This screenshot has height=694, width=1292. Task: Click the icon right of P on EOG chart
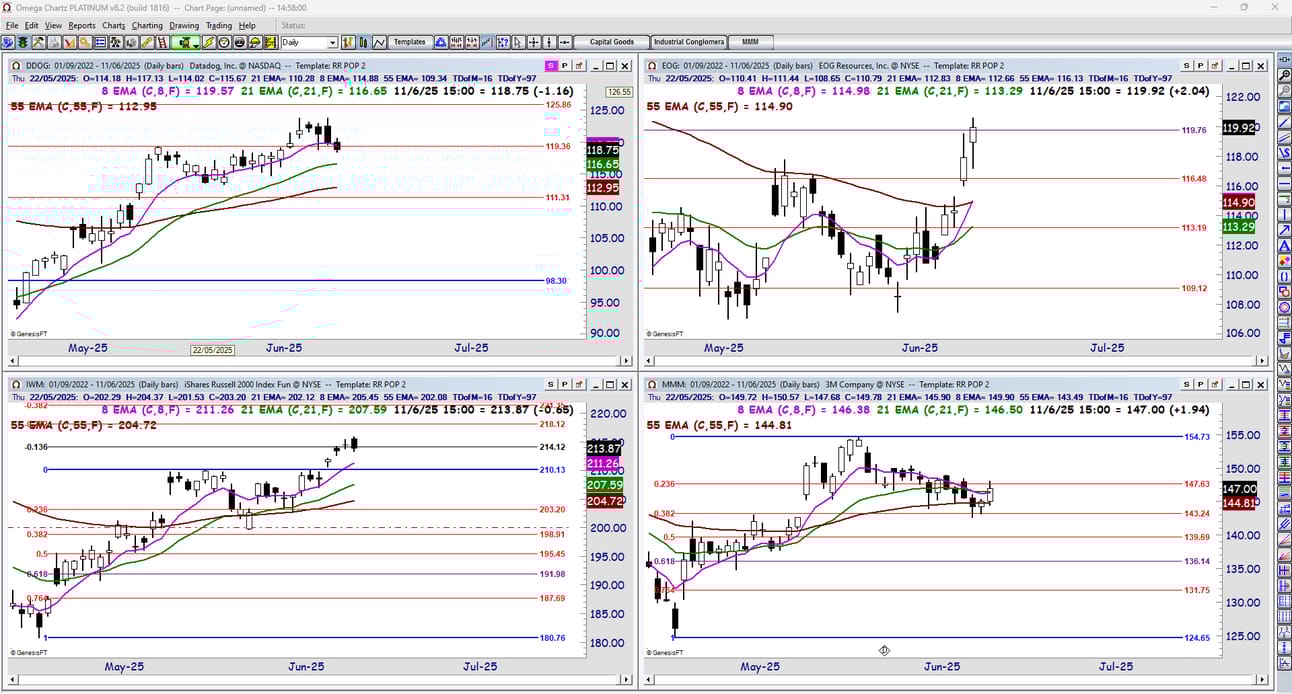[x=1215, y=66]
